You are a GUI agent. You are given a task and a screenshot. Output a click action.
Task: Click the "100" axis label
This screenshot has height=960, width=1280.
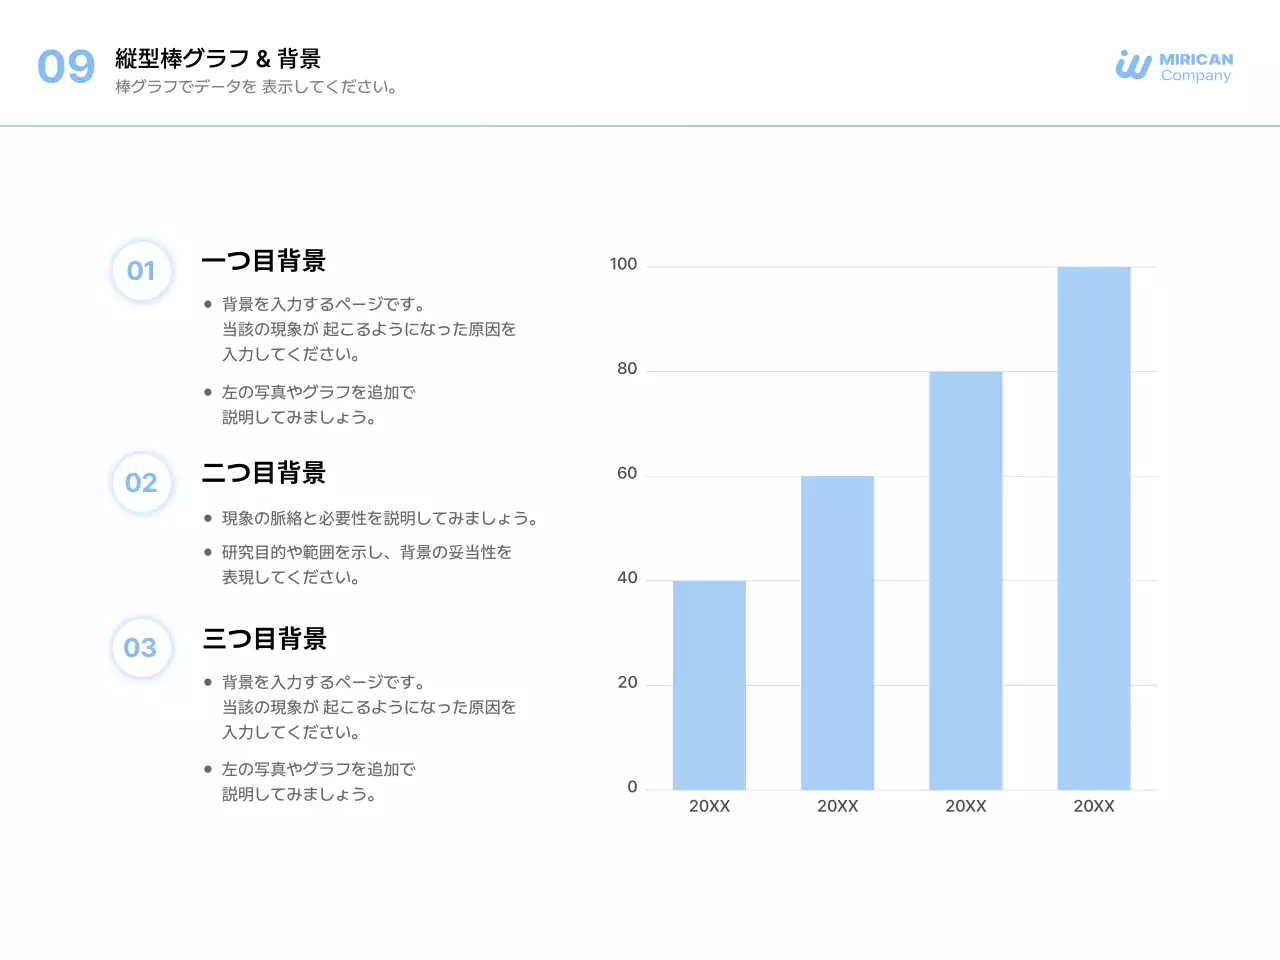[626, 264]
